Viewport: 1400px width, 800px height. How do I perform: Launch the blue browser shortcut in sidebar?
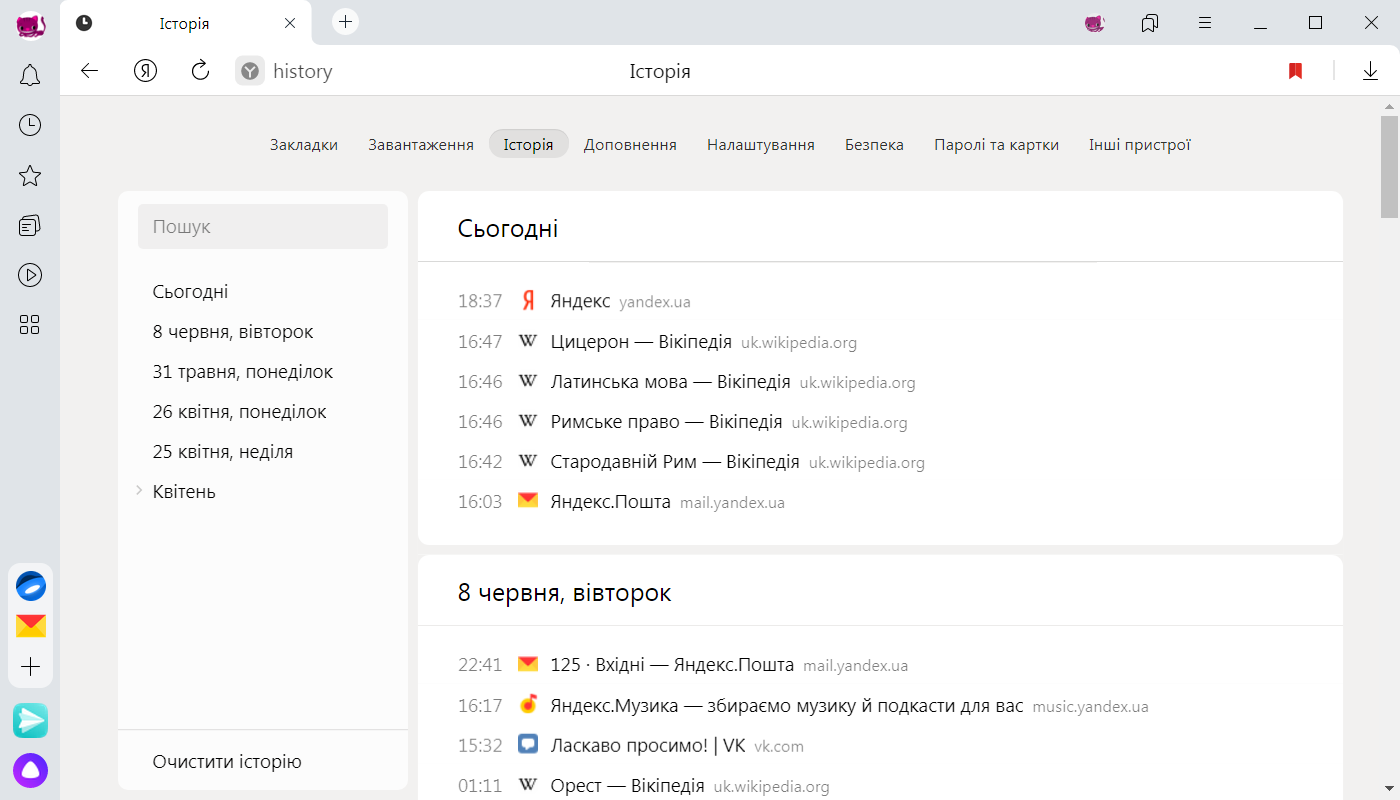point(31,585)
